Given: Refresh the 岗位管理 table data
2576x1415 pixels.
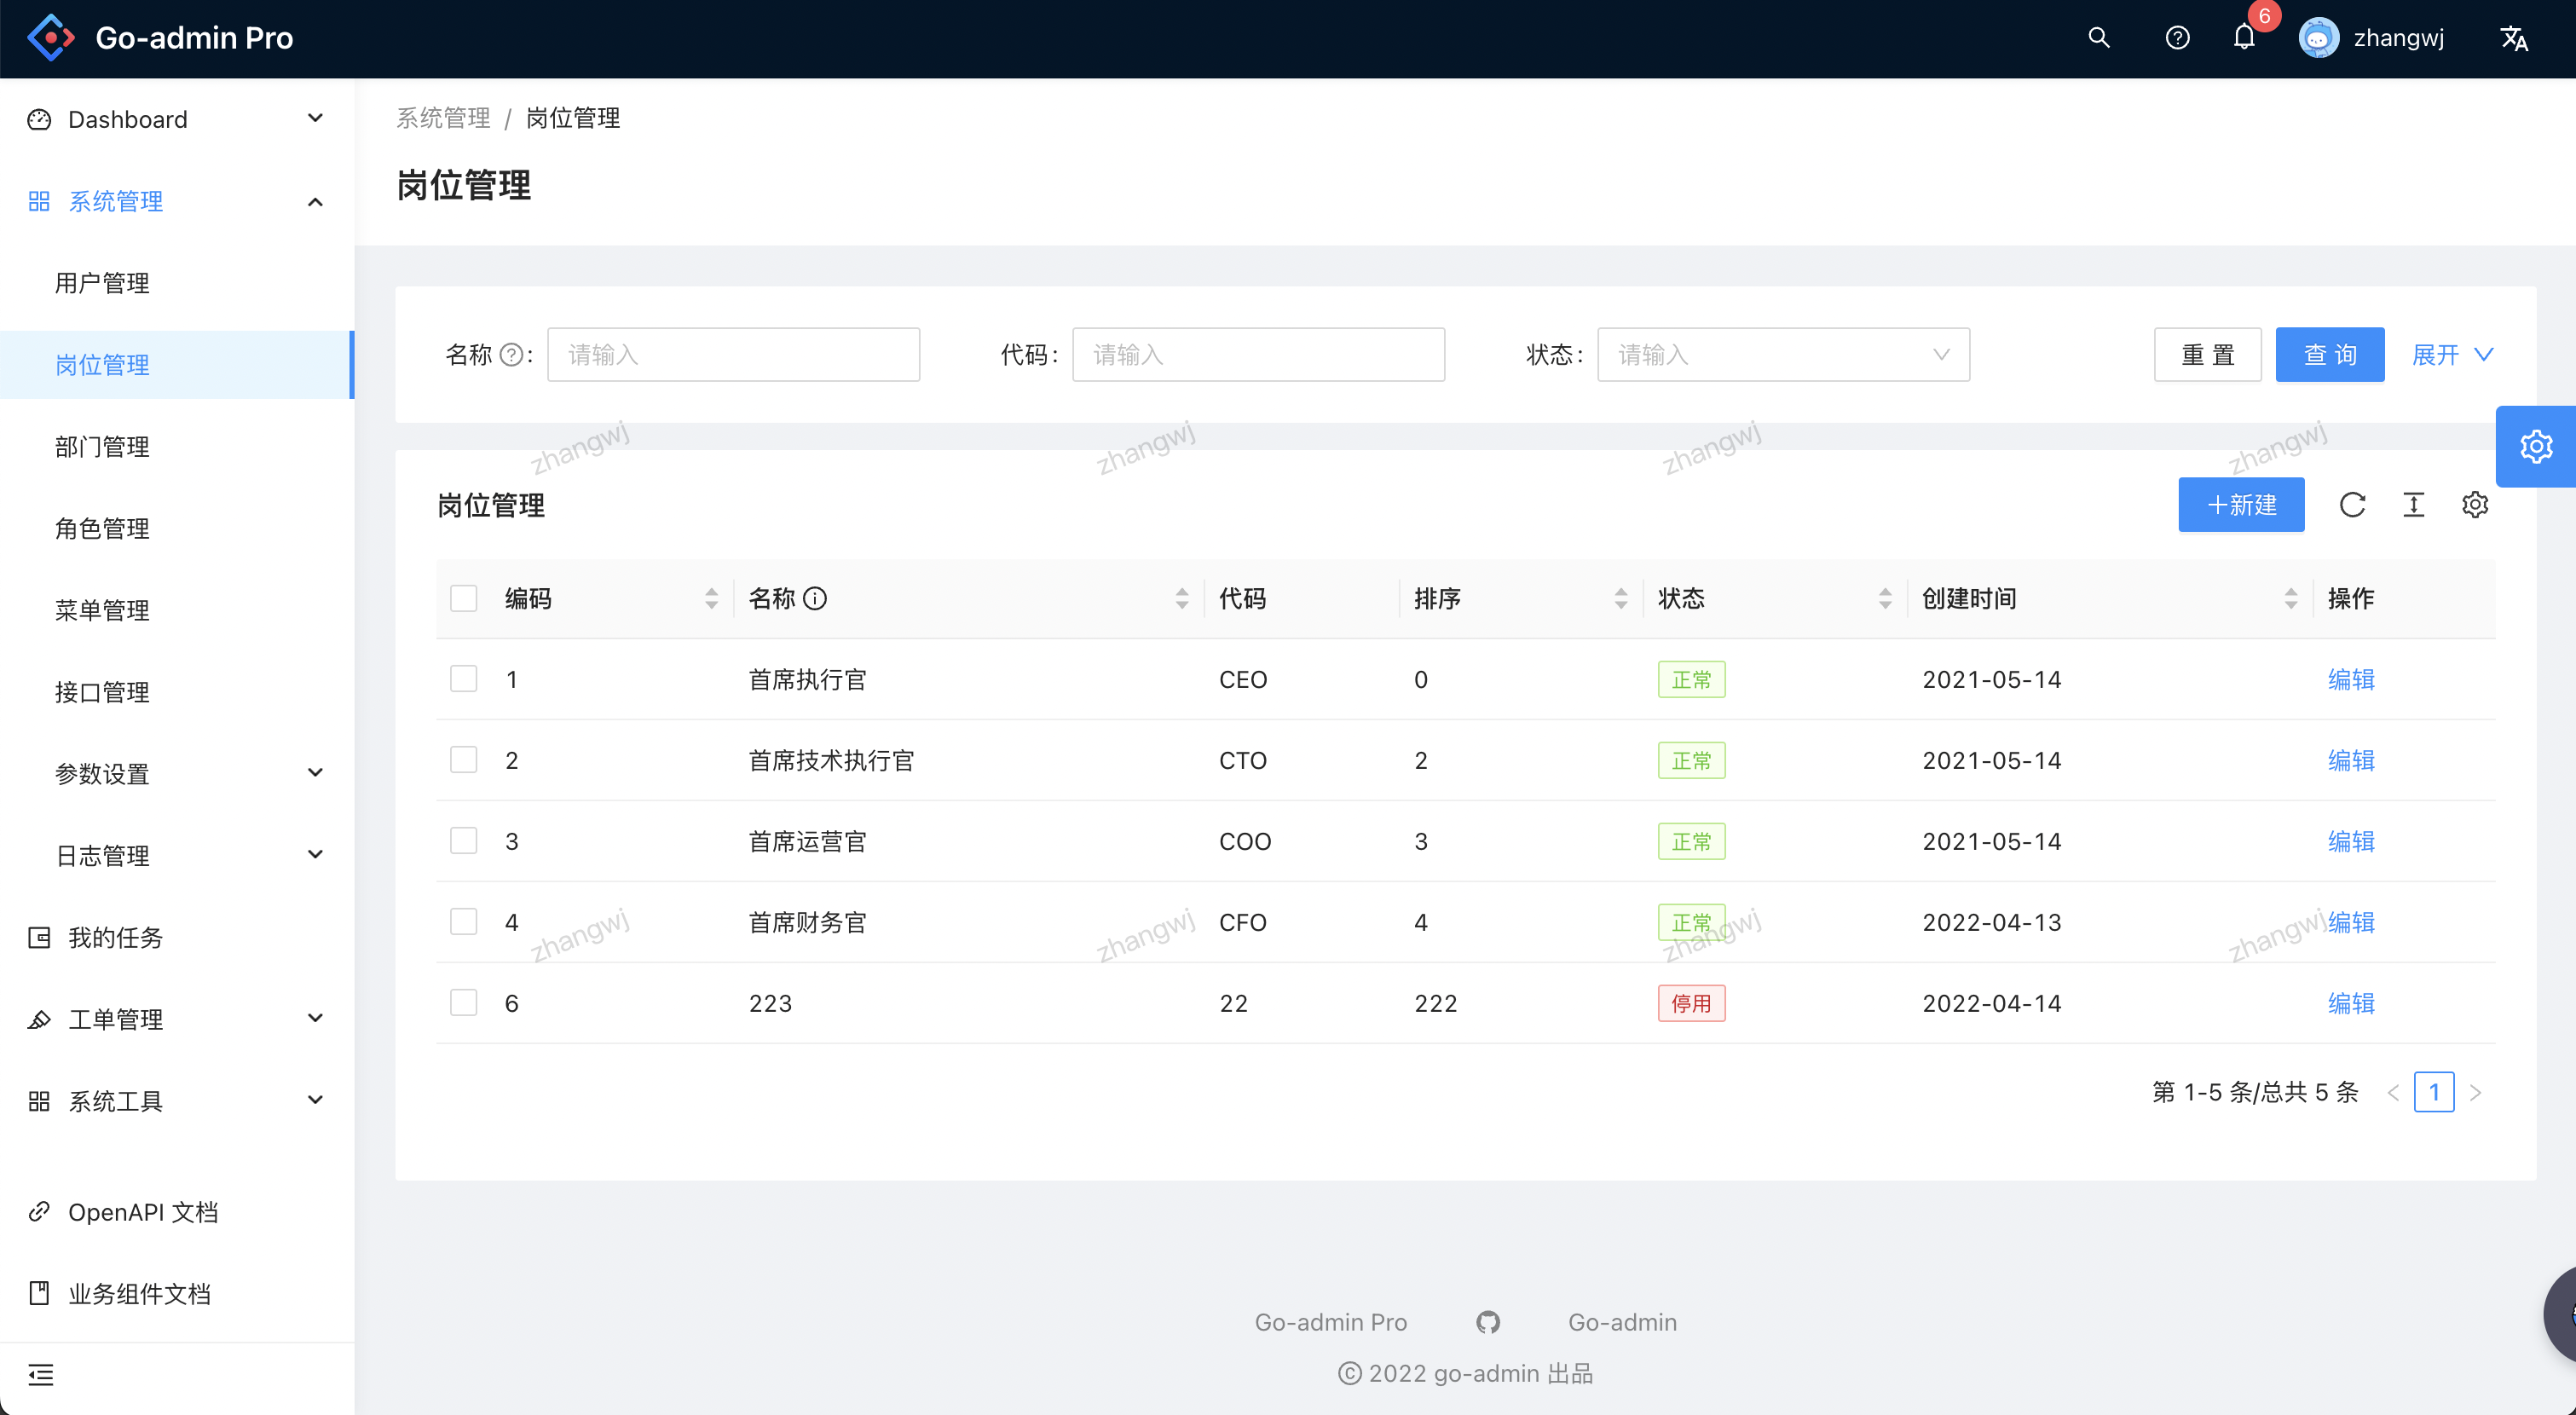Looking at the screenshot, I should click(2353, 505).
